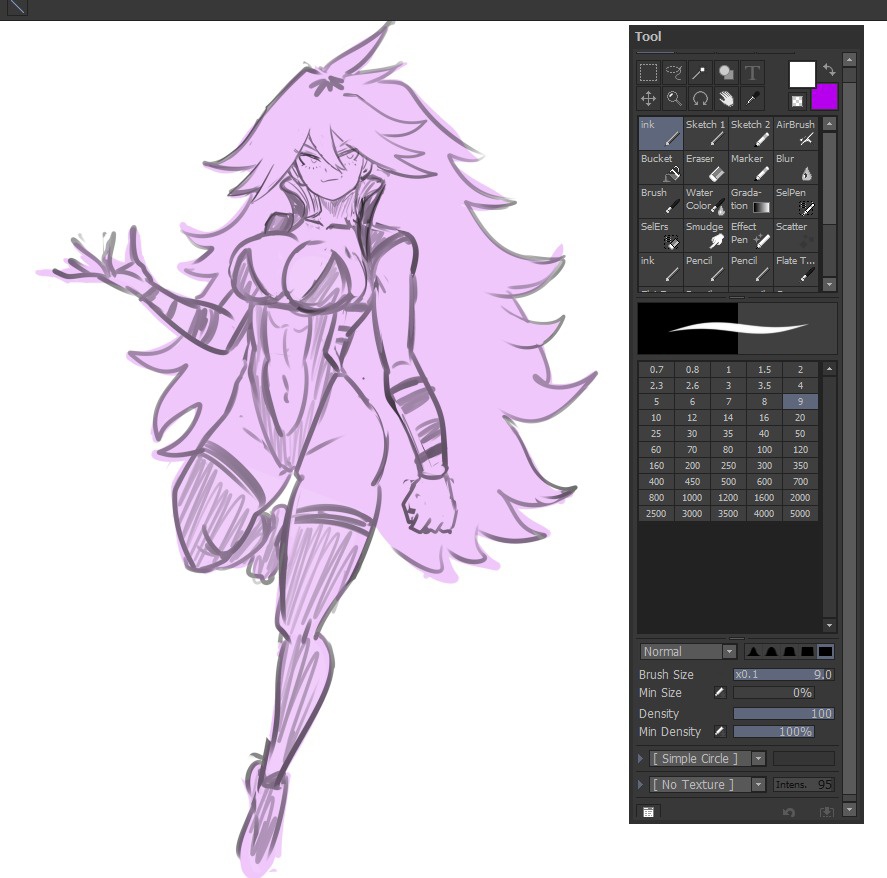887x878 pixels.
Task: Adjust the Density slider
Action: pyautogui.click(x=783, y=714)
